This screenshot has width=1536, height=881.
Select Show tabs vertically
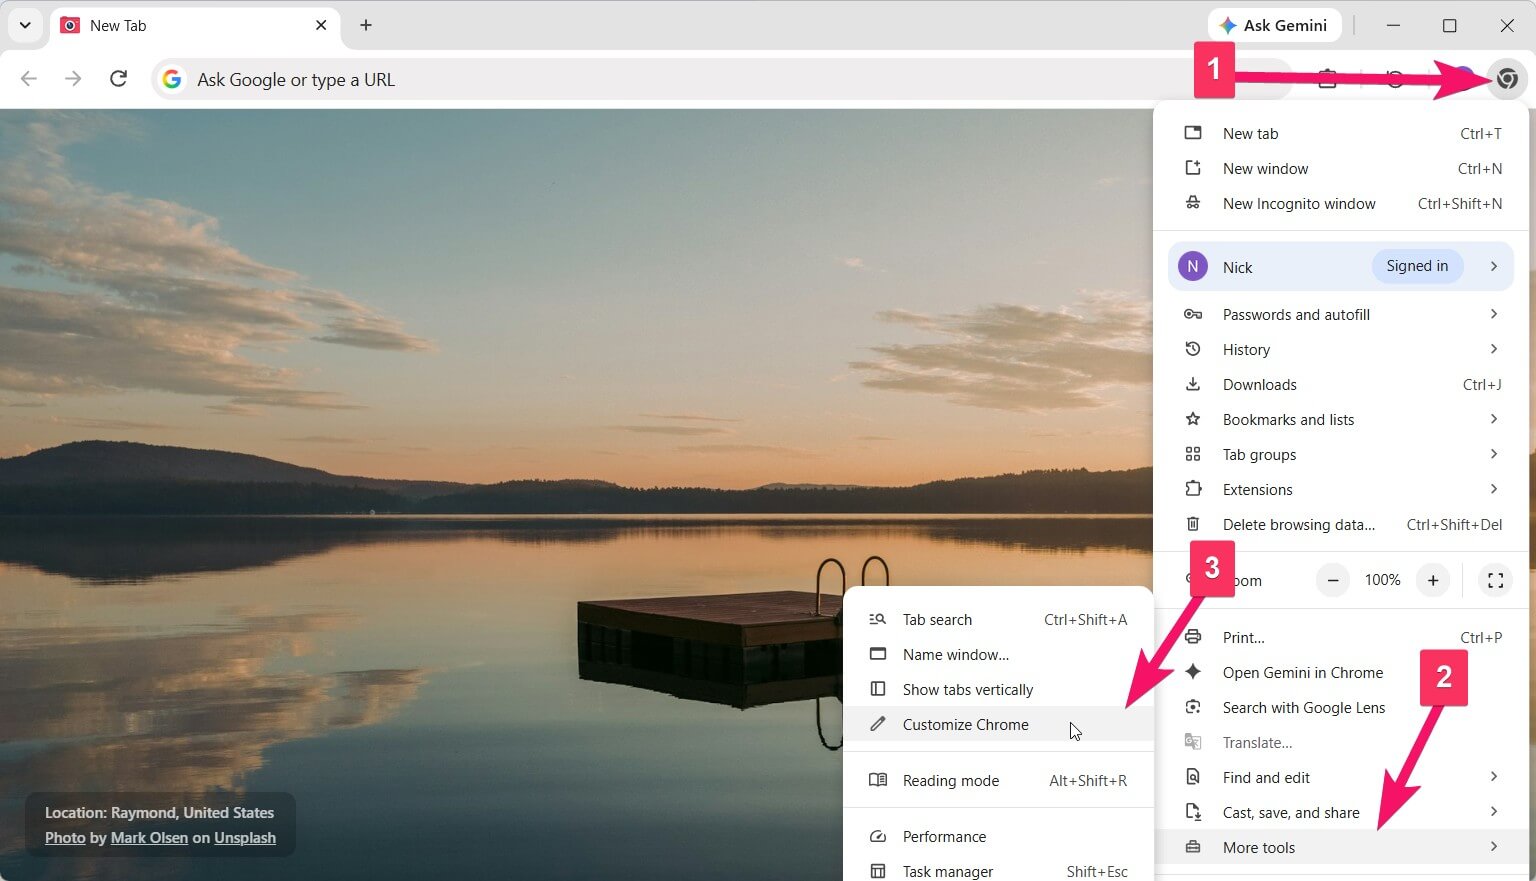(x=998, y=690)
